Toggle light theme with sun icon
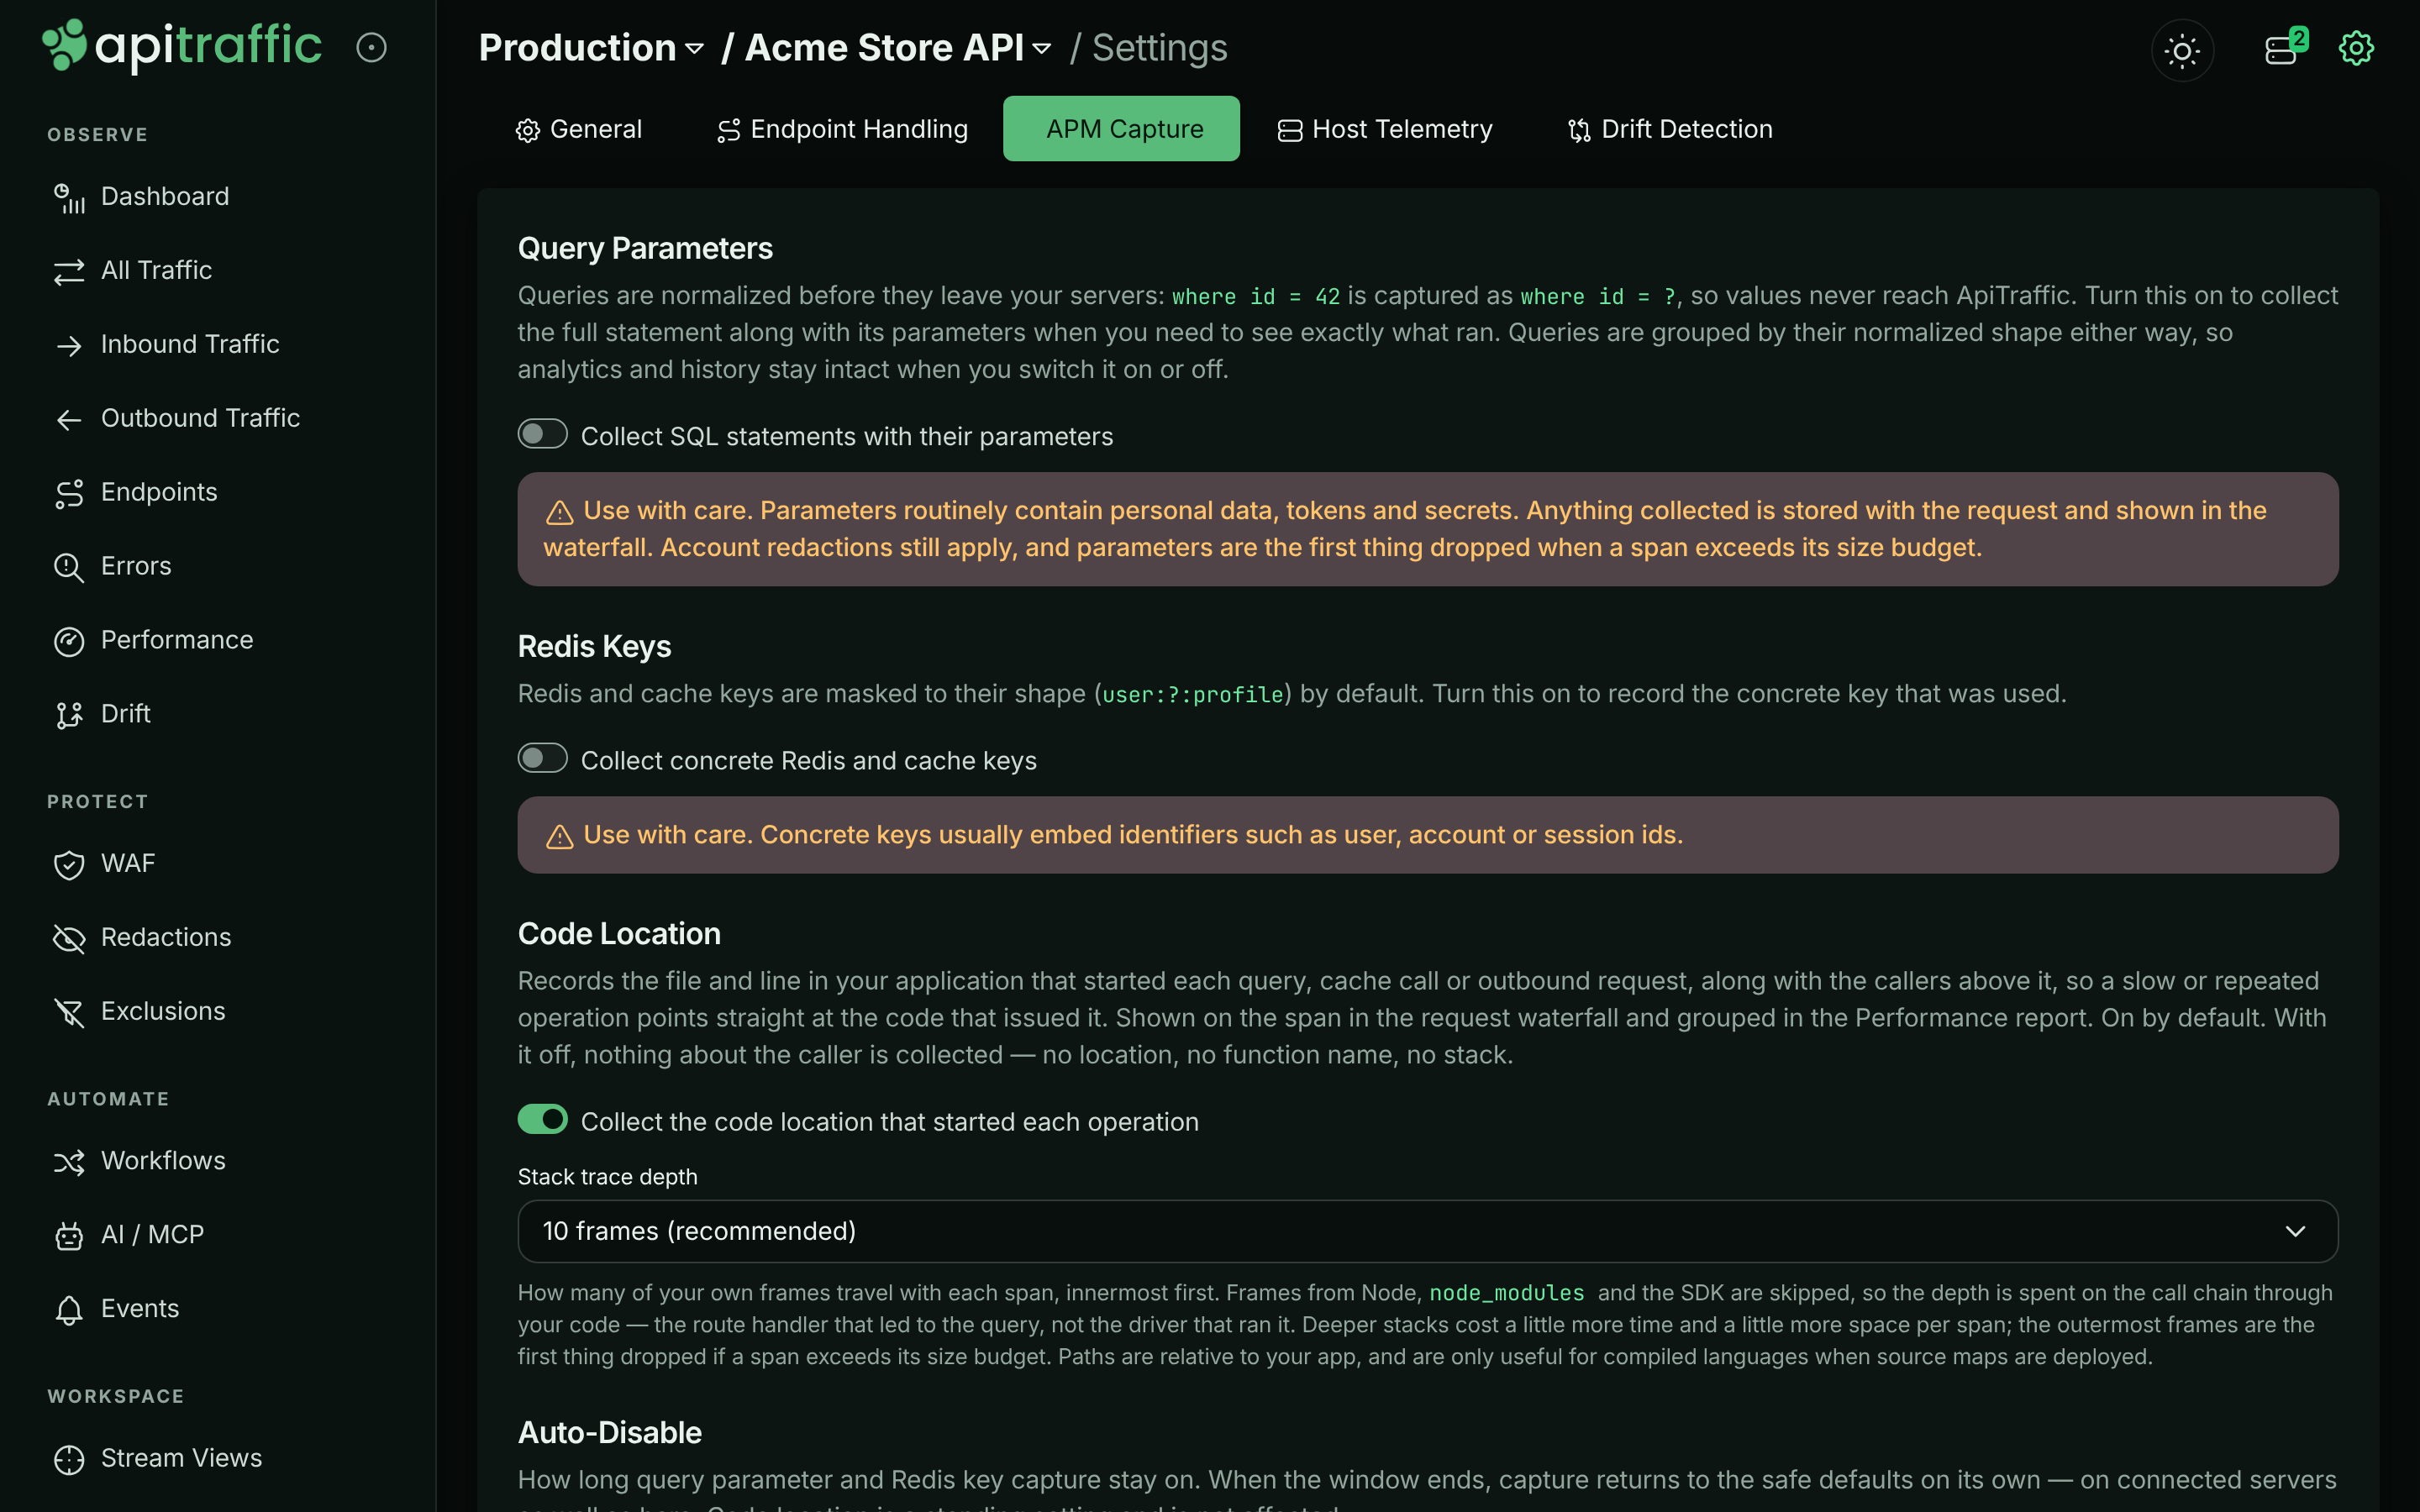This screenshot has width=2420, height=1512. point(2182,50)
